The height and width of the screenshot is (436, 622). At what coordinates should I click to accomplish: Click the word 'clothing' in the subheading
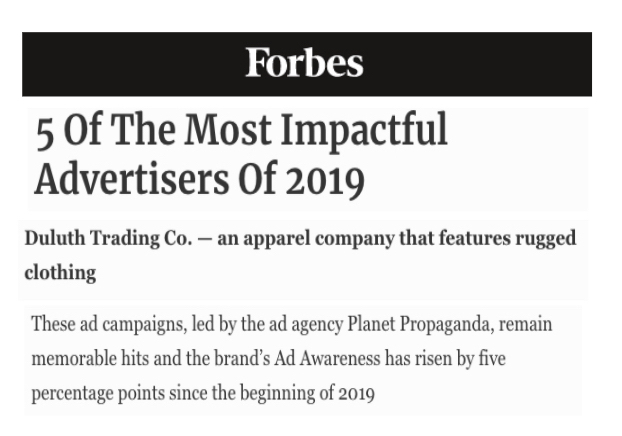(60, 273)
